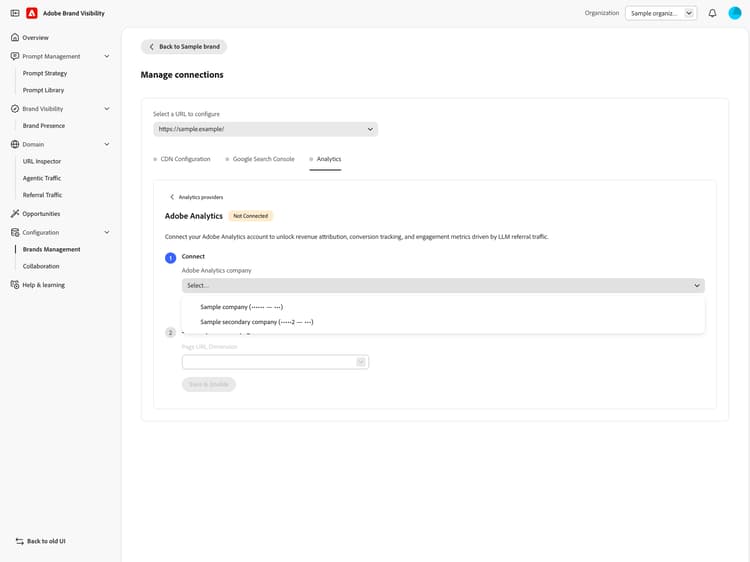
Task: Toggle the sidebar panel icon
Action: [15, 13]
